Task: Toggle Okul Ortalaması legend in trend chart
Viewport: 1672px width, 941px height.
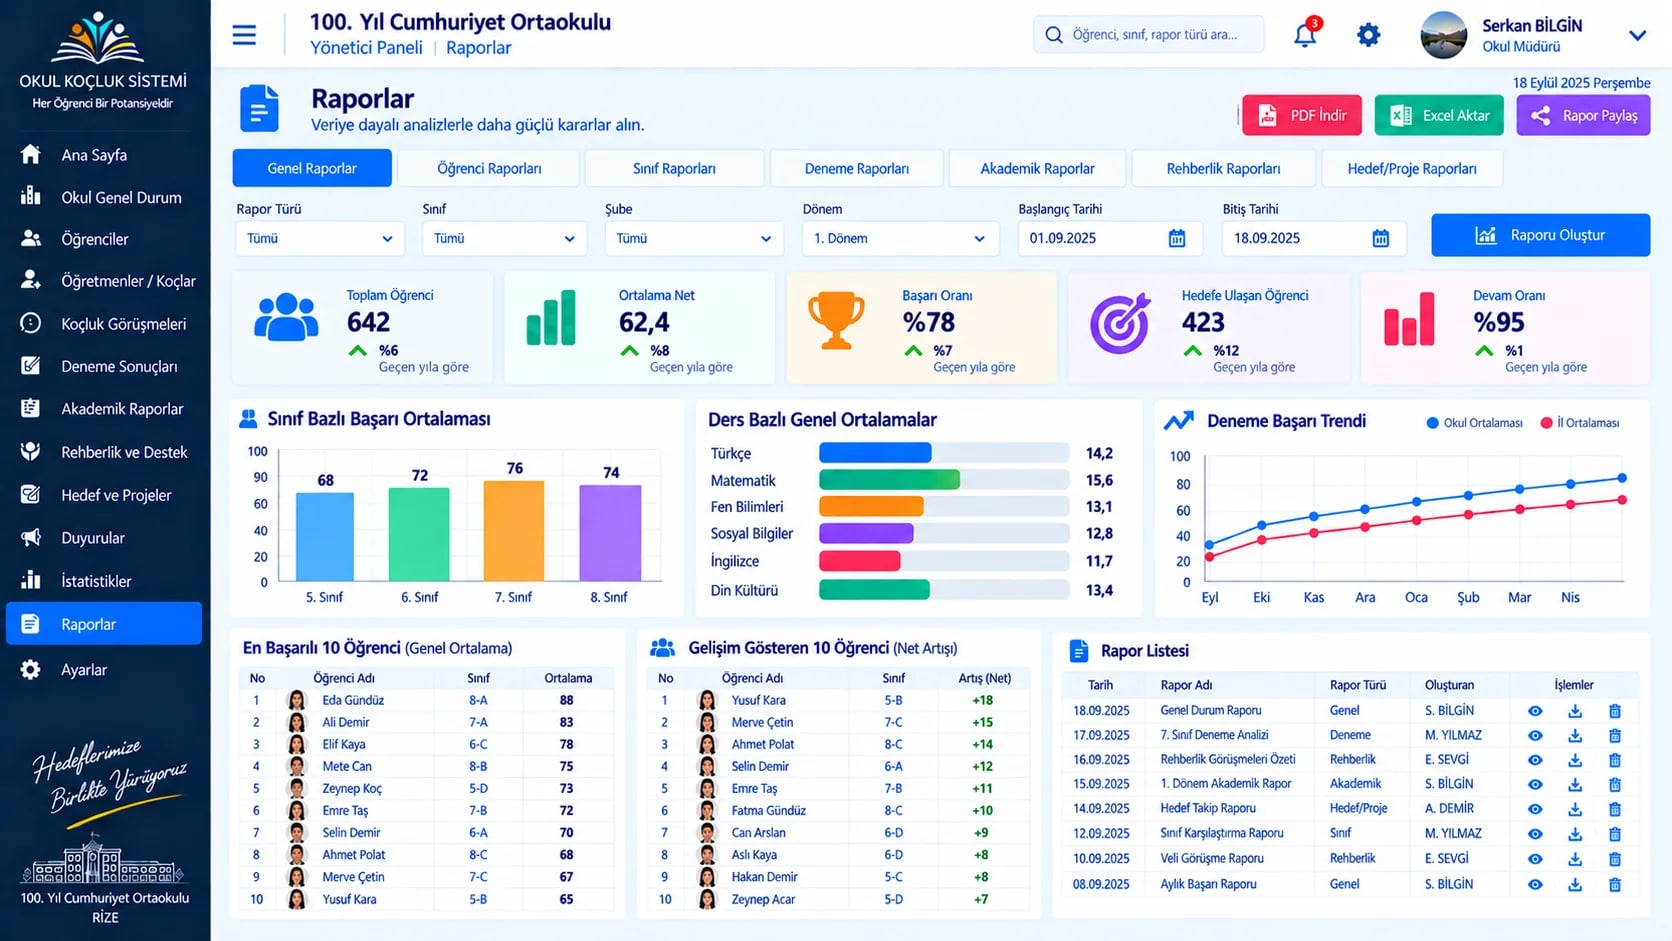Action: 1474,423
